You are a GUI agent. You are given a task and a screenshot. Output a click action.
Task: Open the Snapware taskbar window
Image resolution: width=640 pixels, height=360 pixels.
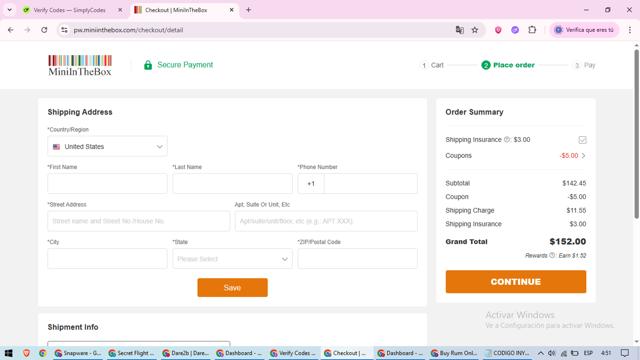pyautogui.click(x=78, y=353)
